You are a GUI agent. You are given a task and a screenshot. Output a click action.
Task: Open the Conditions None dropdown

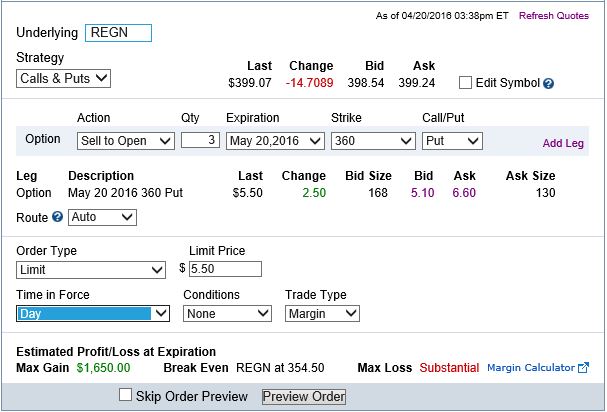click(227, 314)
